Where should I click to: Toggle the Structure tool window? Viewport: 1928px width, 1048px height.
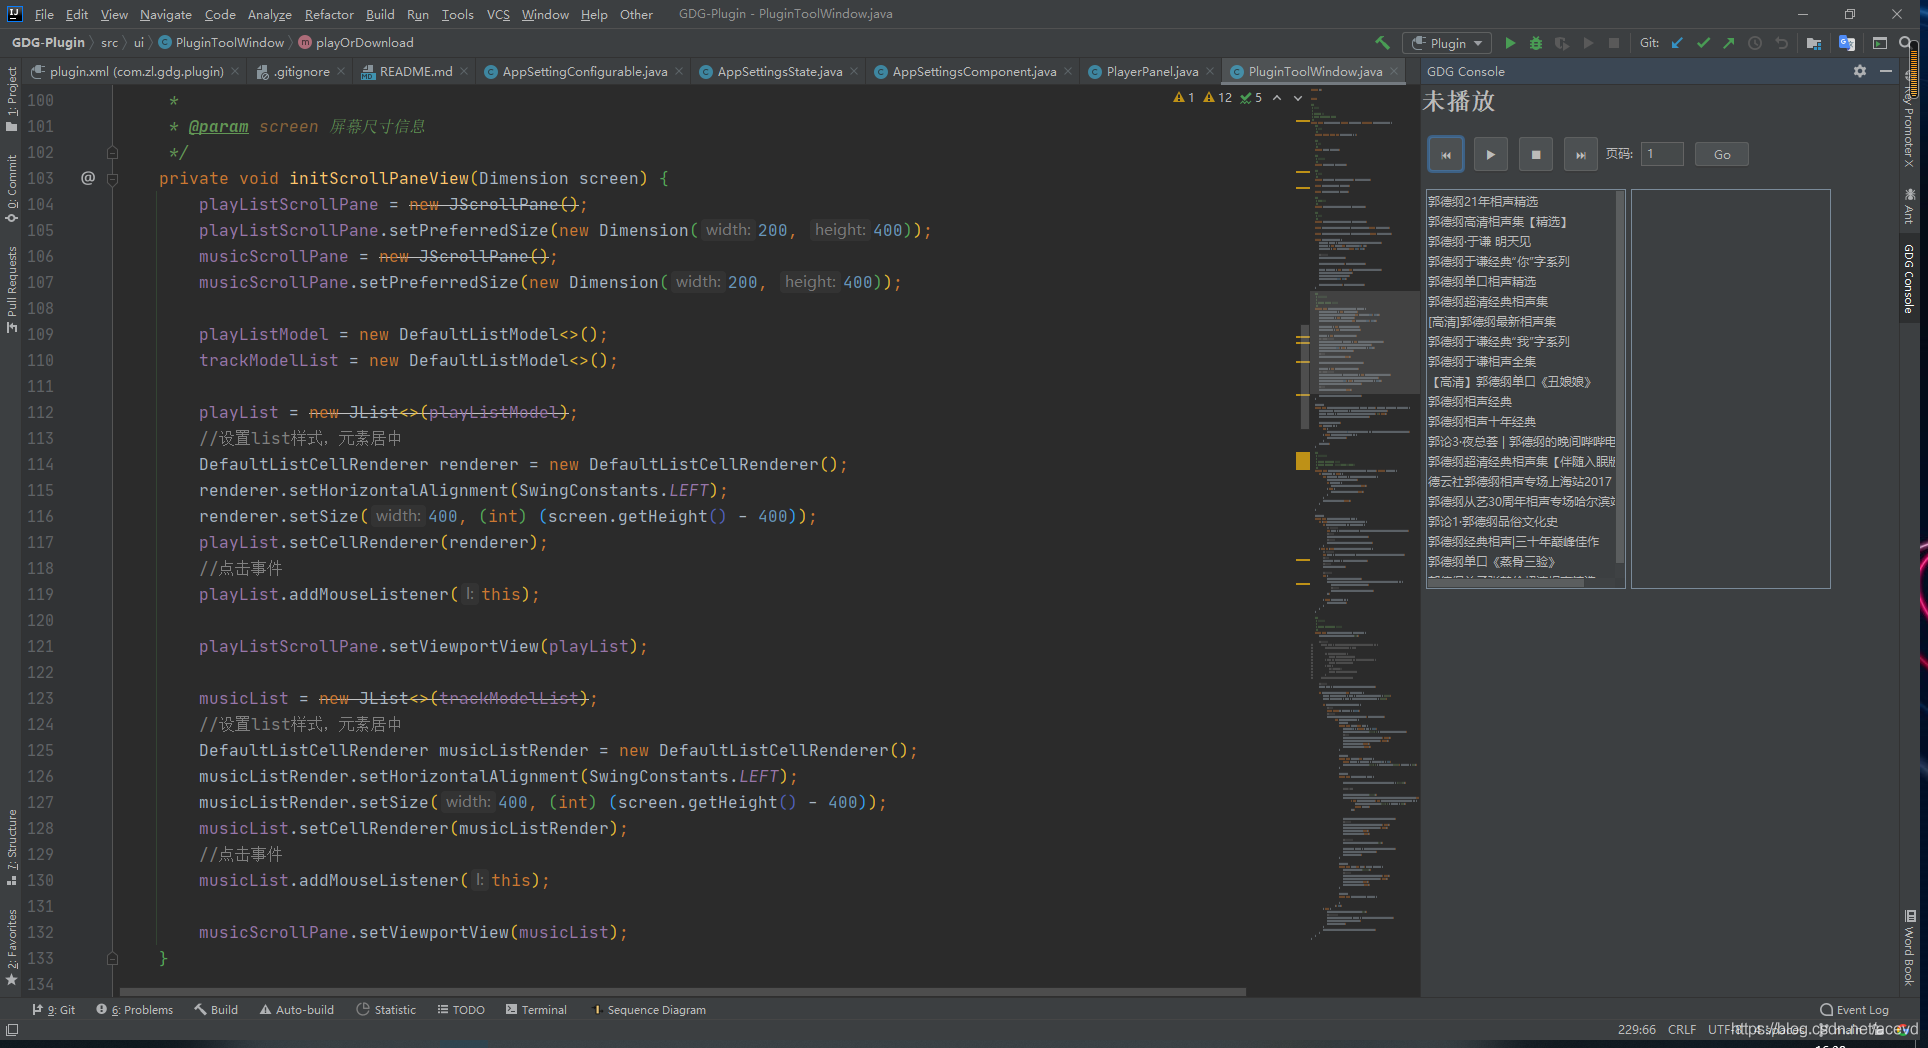pos(11,848)
